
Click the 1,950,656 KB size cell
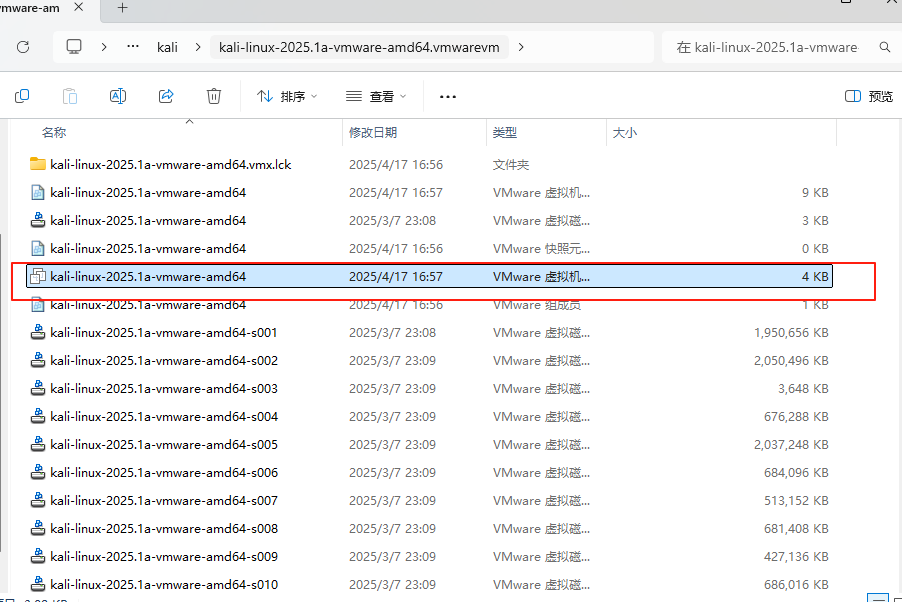(791, 333)
